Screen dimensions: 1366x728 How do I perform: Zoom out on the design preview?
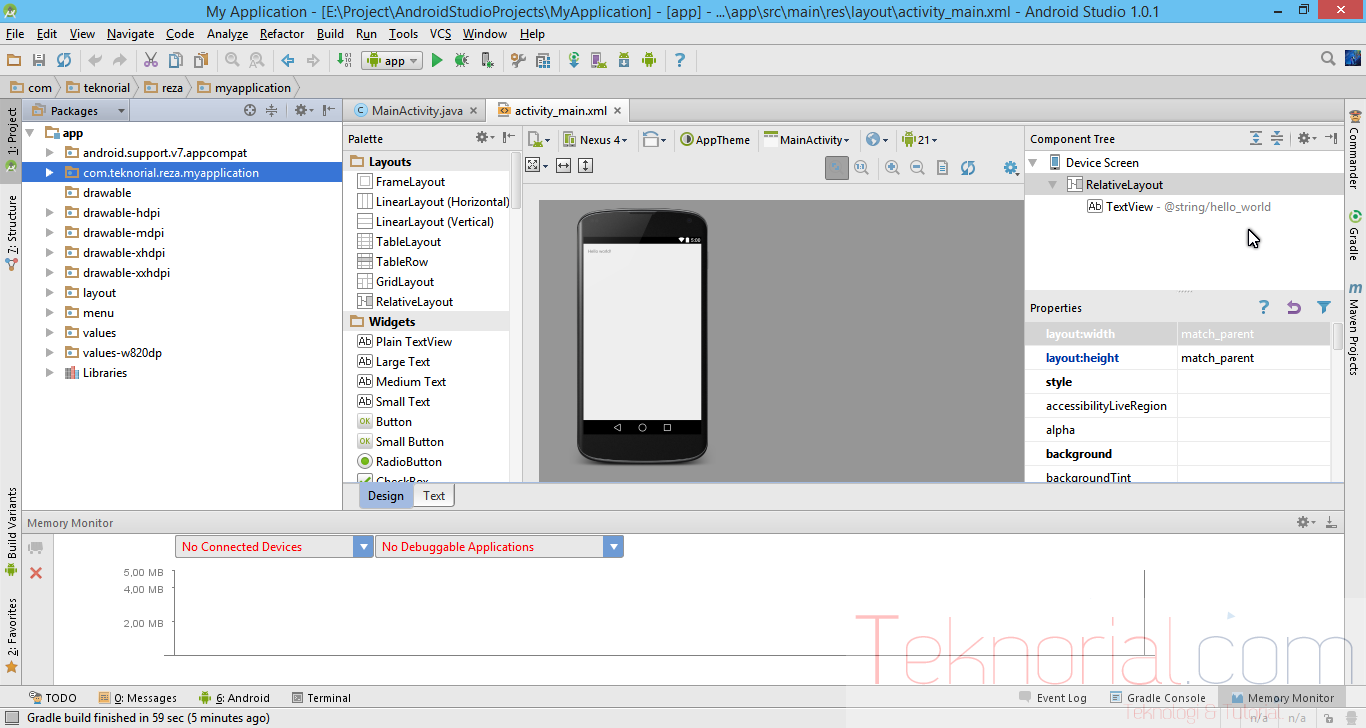(x=917, y=168)
